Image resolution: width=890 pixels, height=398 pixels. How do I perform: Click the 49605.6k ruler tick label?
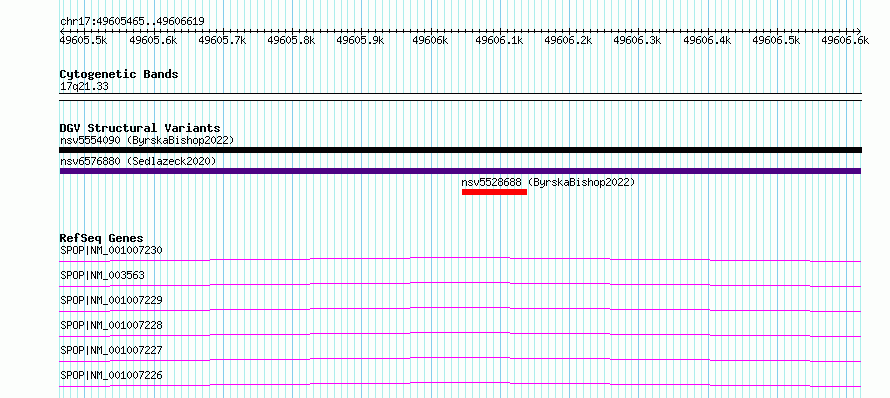[153, 40]
